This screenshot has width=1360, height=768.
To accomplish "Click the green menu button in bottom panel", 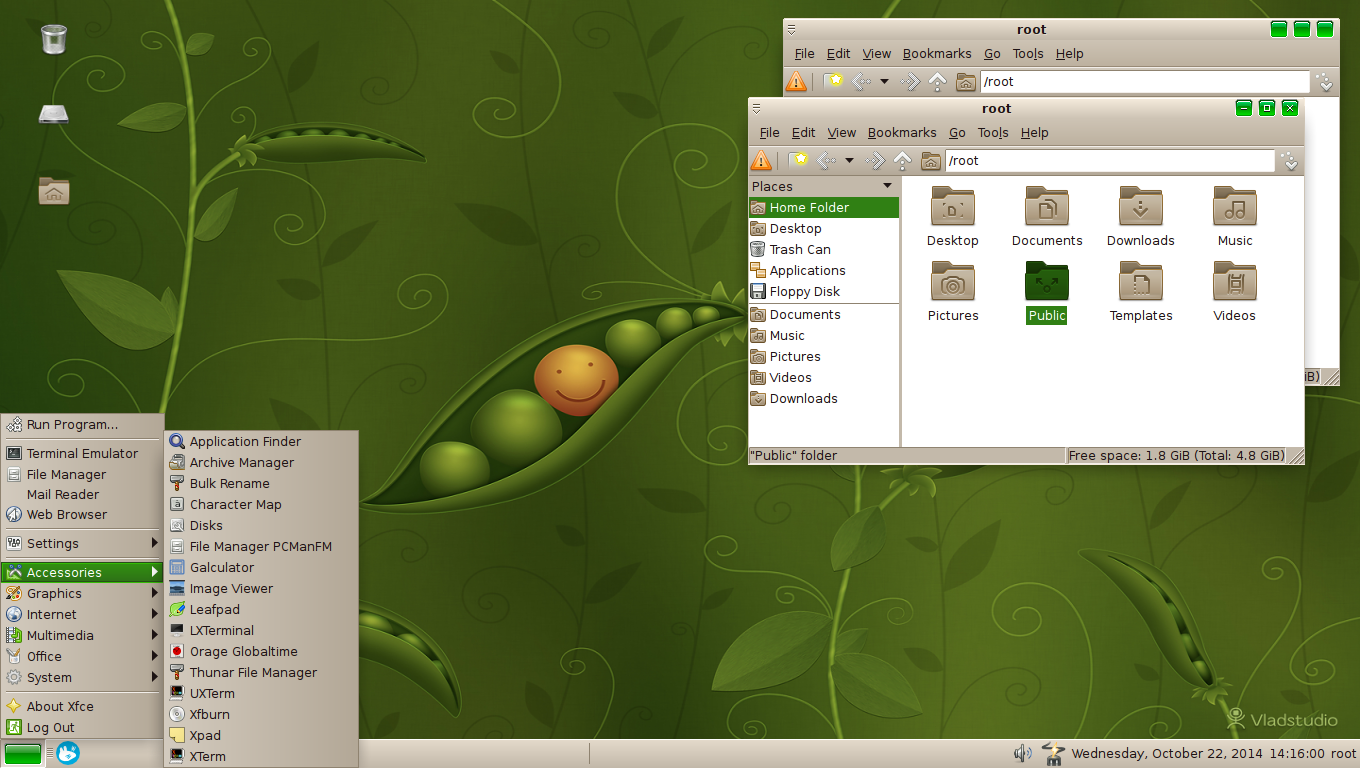I will (x=23, y=754).
